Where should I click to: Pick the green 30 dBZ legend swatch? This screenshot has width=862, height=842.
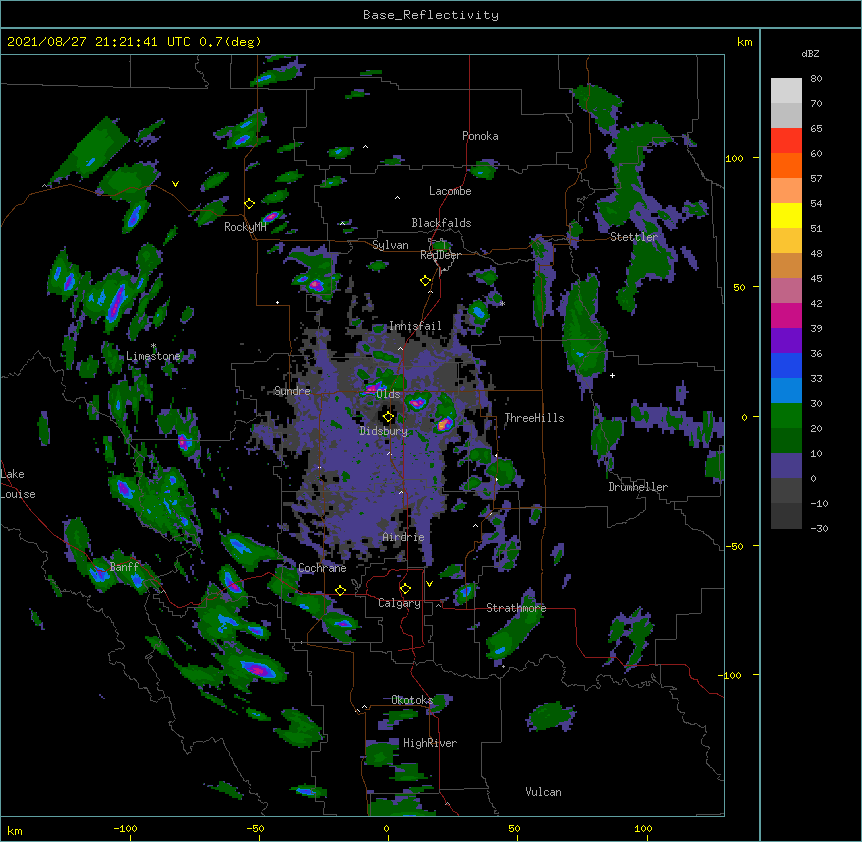coord(786,416)
